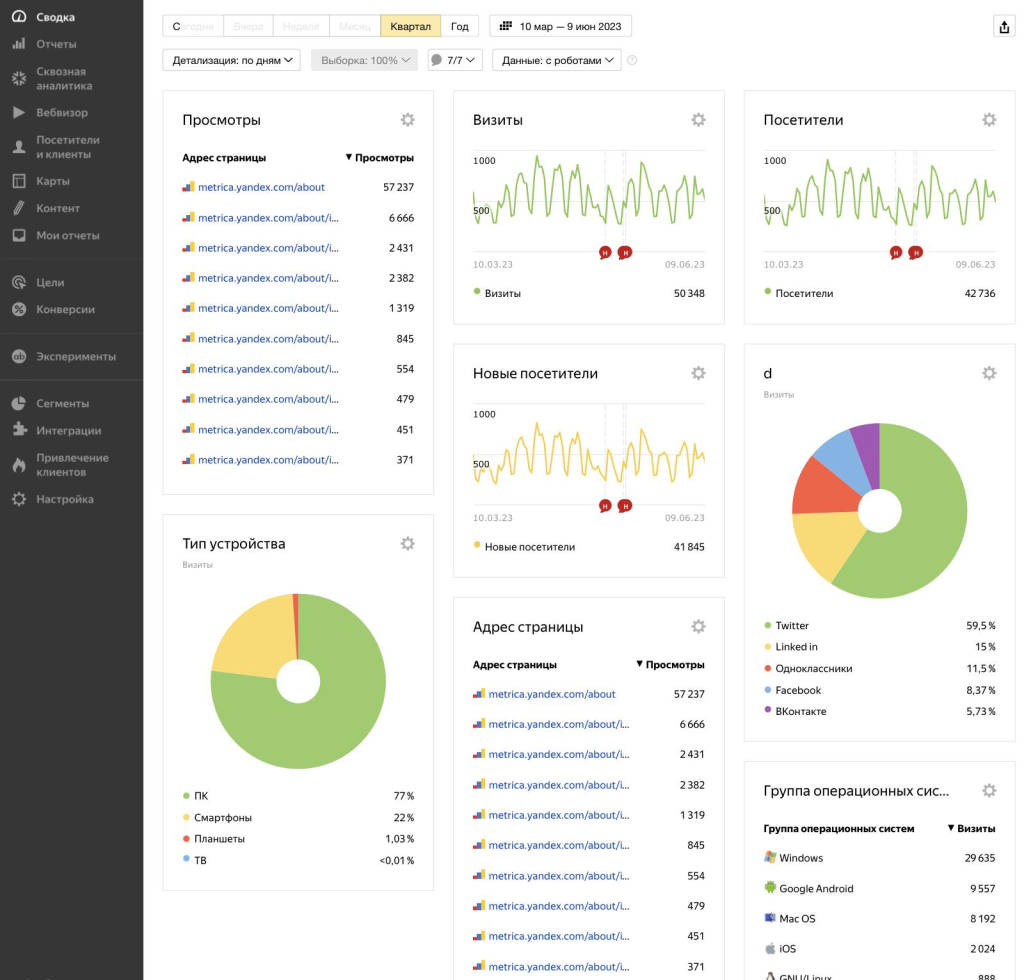Screen dimensions: 1024x980
Task: Select the Квартал period tab
Action: pyautogui.click(x=410, y=26)
